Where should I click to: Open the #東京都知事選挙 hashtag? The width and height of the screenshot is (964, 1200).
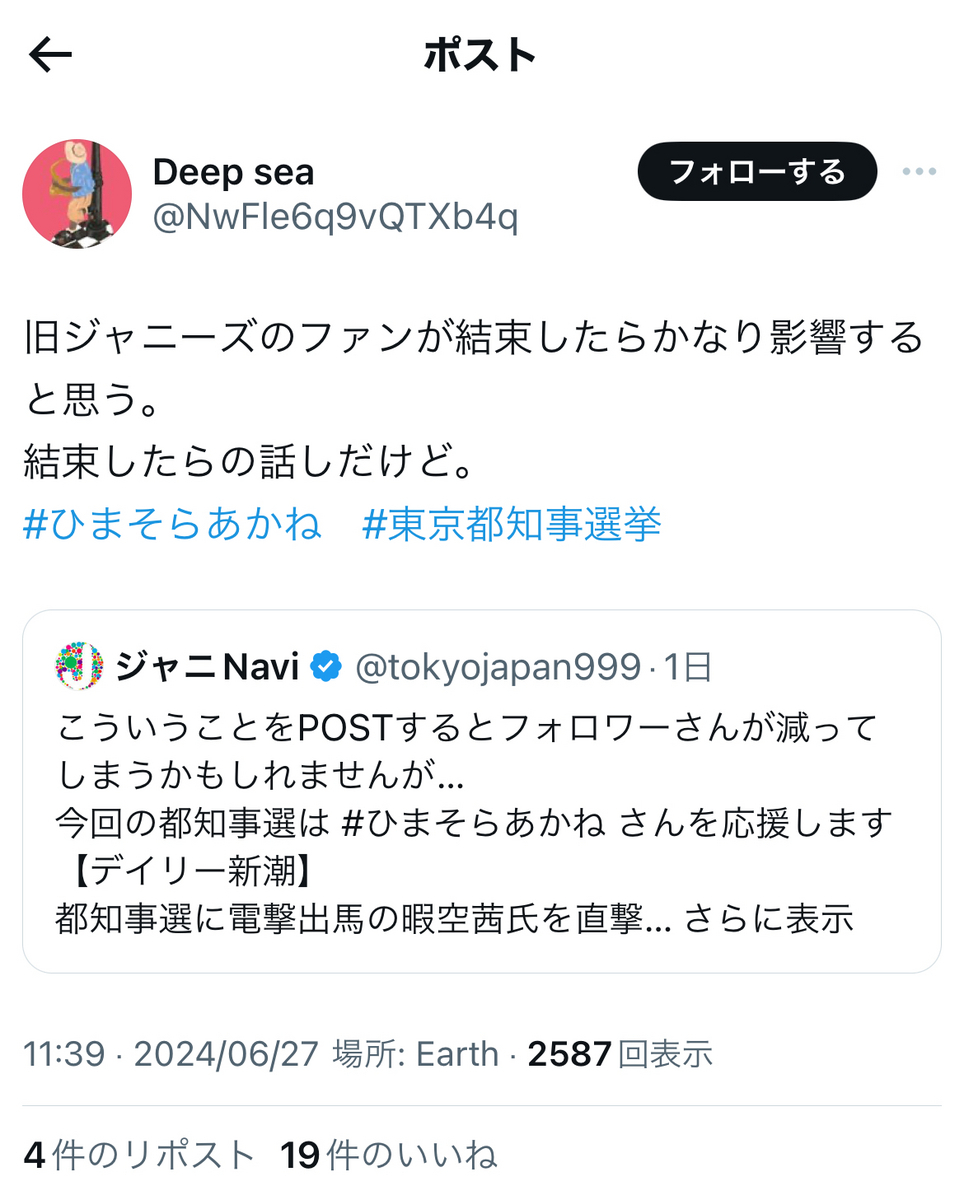(511, 524)
